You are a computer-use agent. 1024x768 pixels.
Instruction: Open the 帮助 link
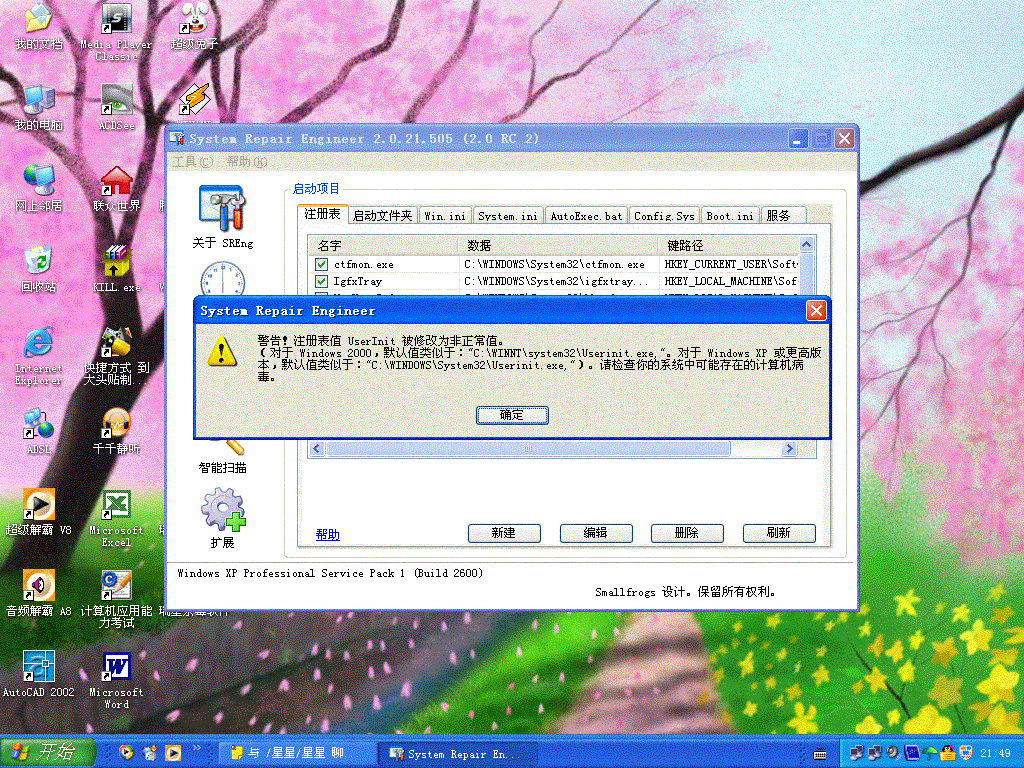coord(328,534)
